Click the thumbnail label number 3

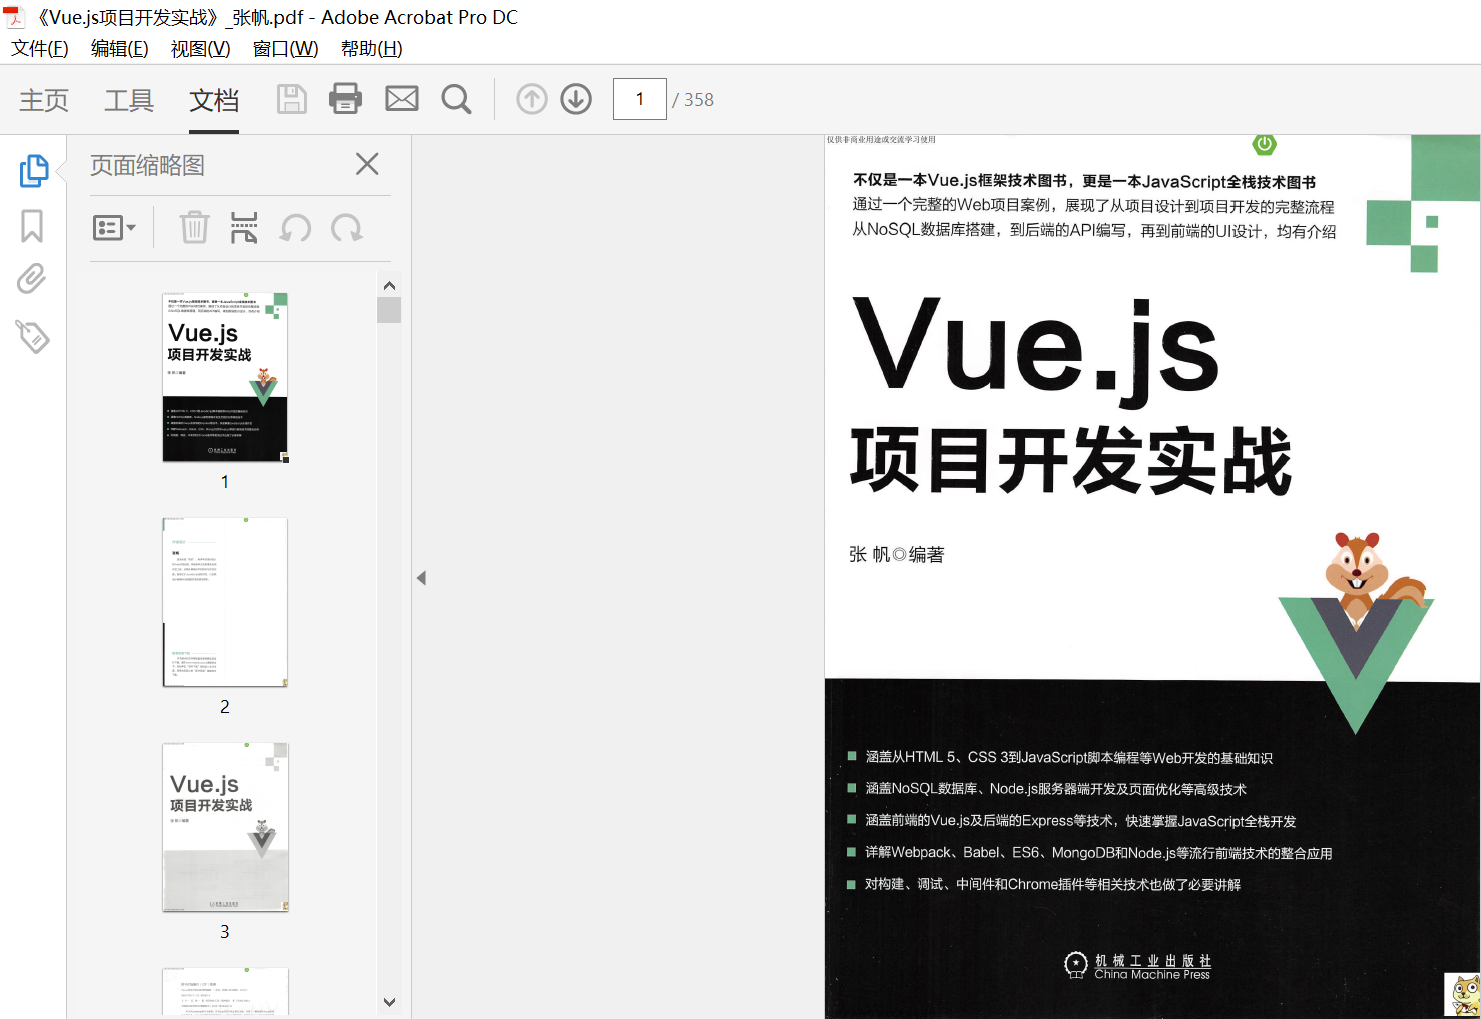pyautogui.click(x=225, y=932)
